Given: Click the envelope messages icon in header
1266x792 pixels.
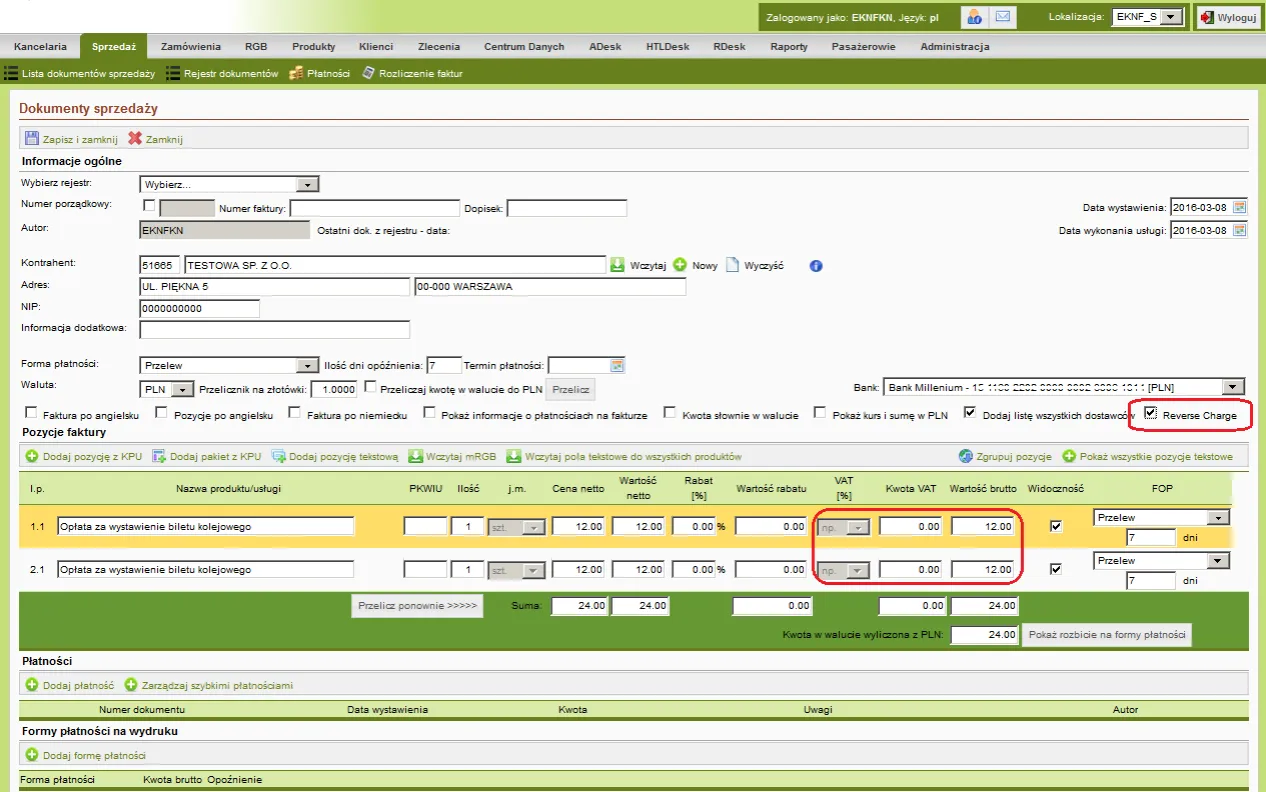Looking at the screenshot, I should 1002,17.
